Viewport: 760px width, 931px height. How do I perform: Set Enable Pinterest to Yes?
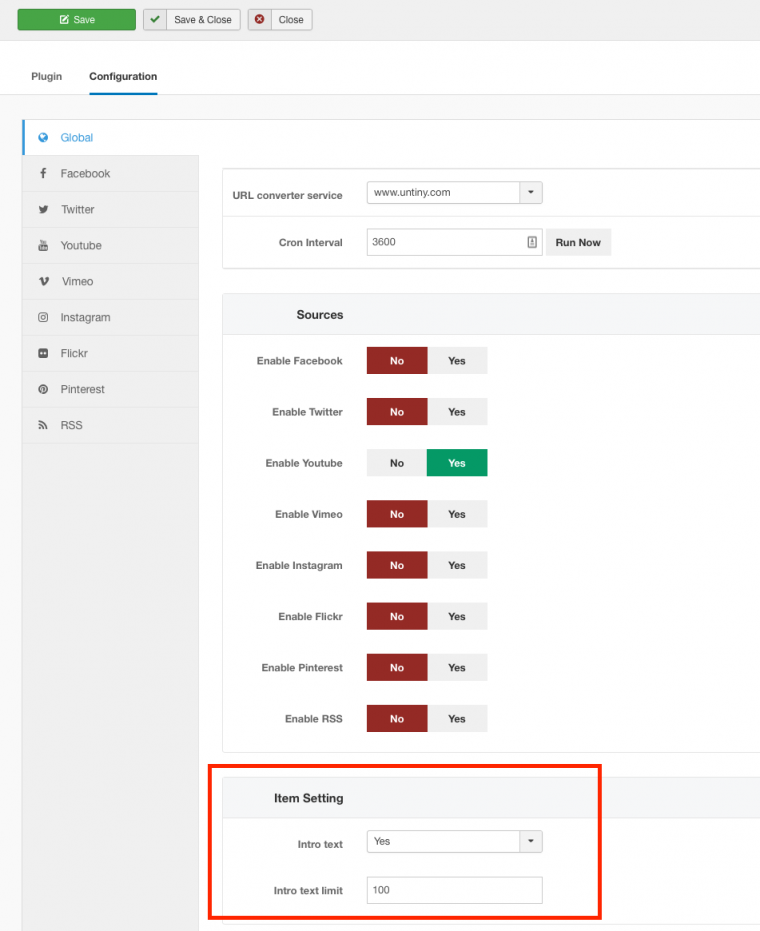457,667
